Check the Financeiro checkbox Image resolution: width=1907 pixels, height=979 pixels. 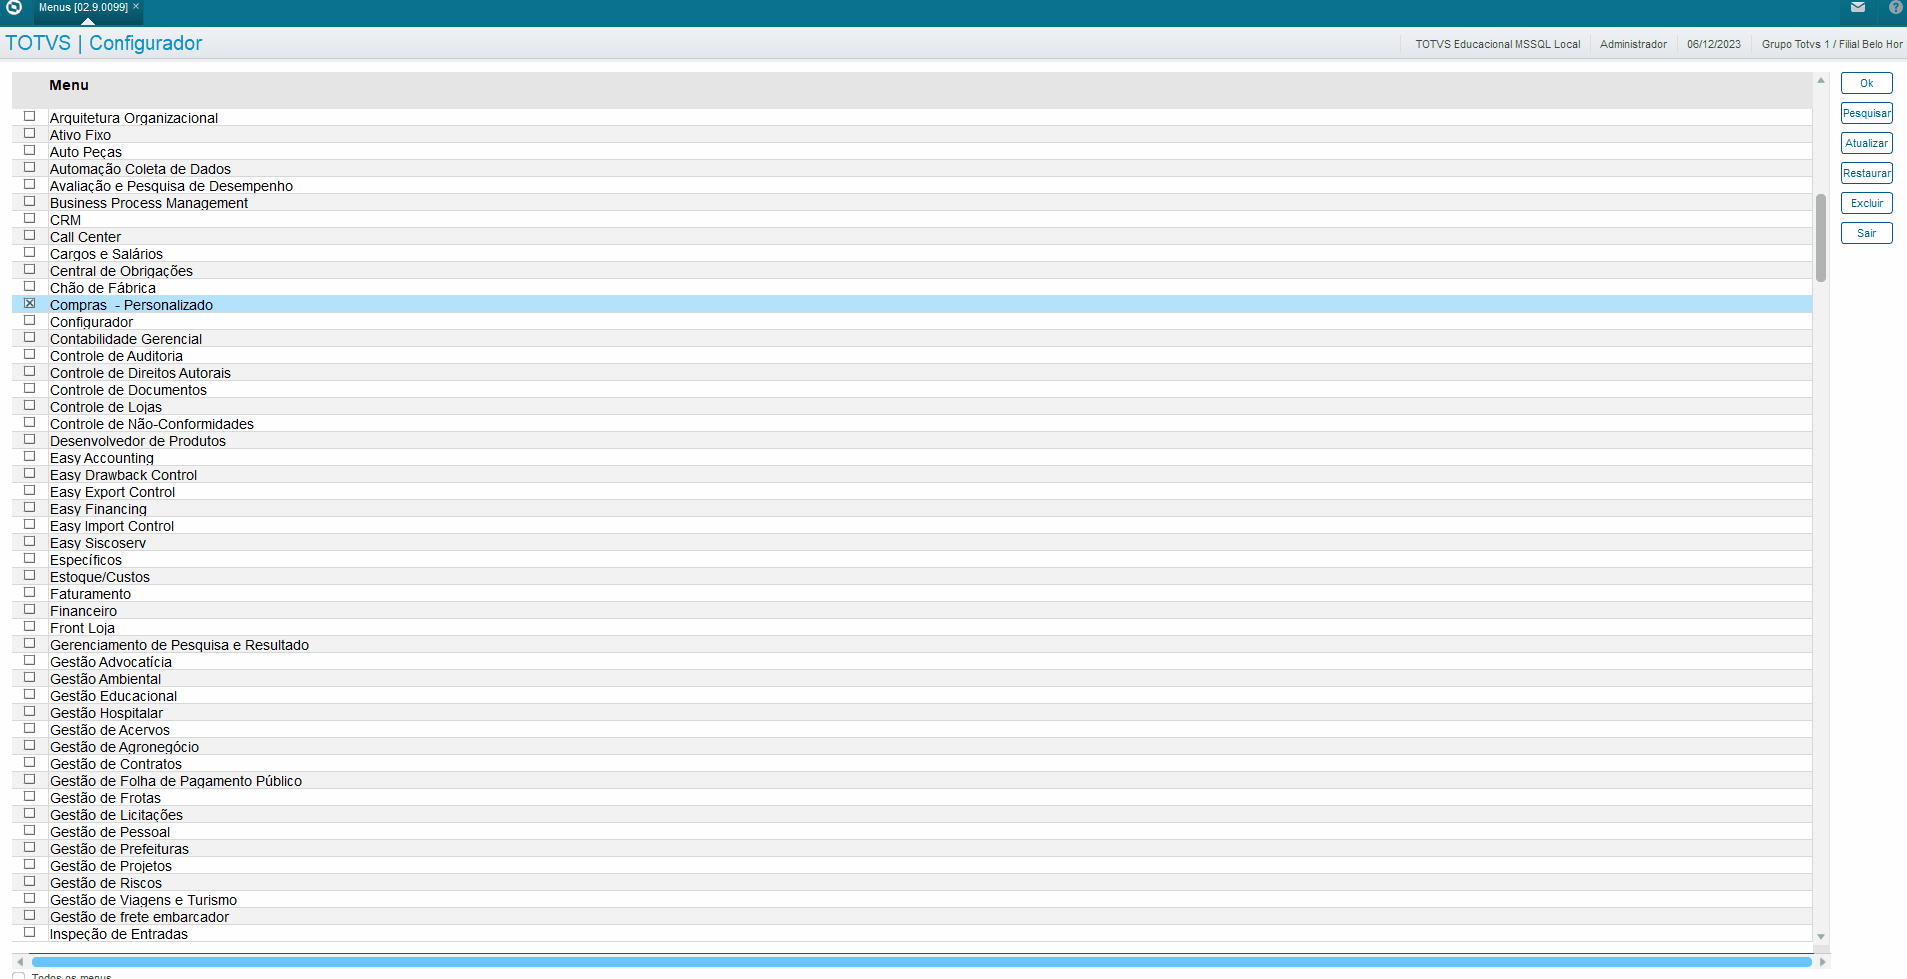[30, 609]
